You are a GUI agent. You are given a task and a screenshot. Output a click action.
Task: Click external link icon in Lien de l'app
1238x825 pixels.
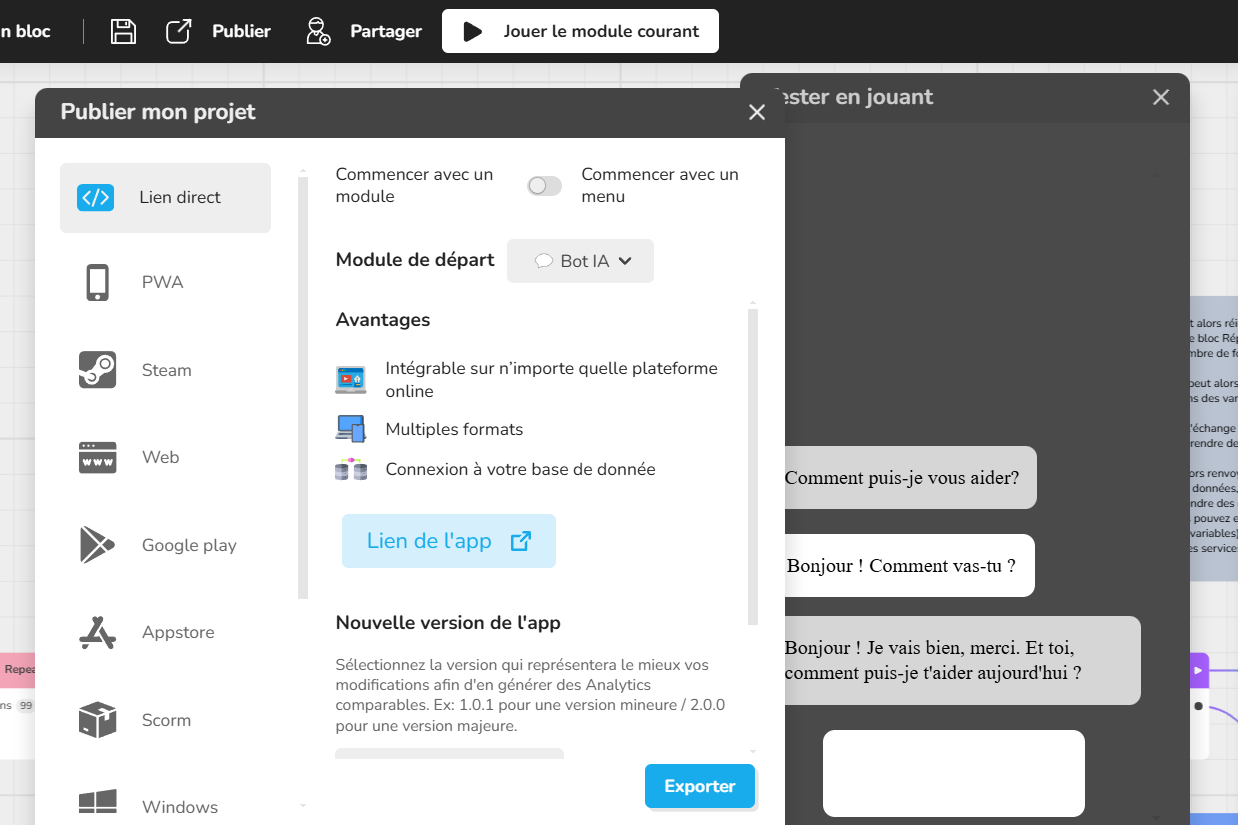point(521,541)
